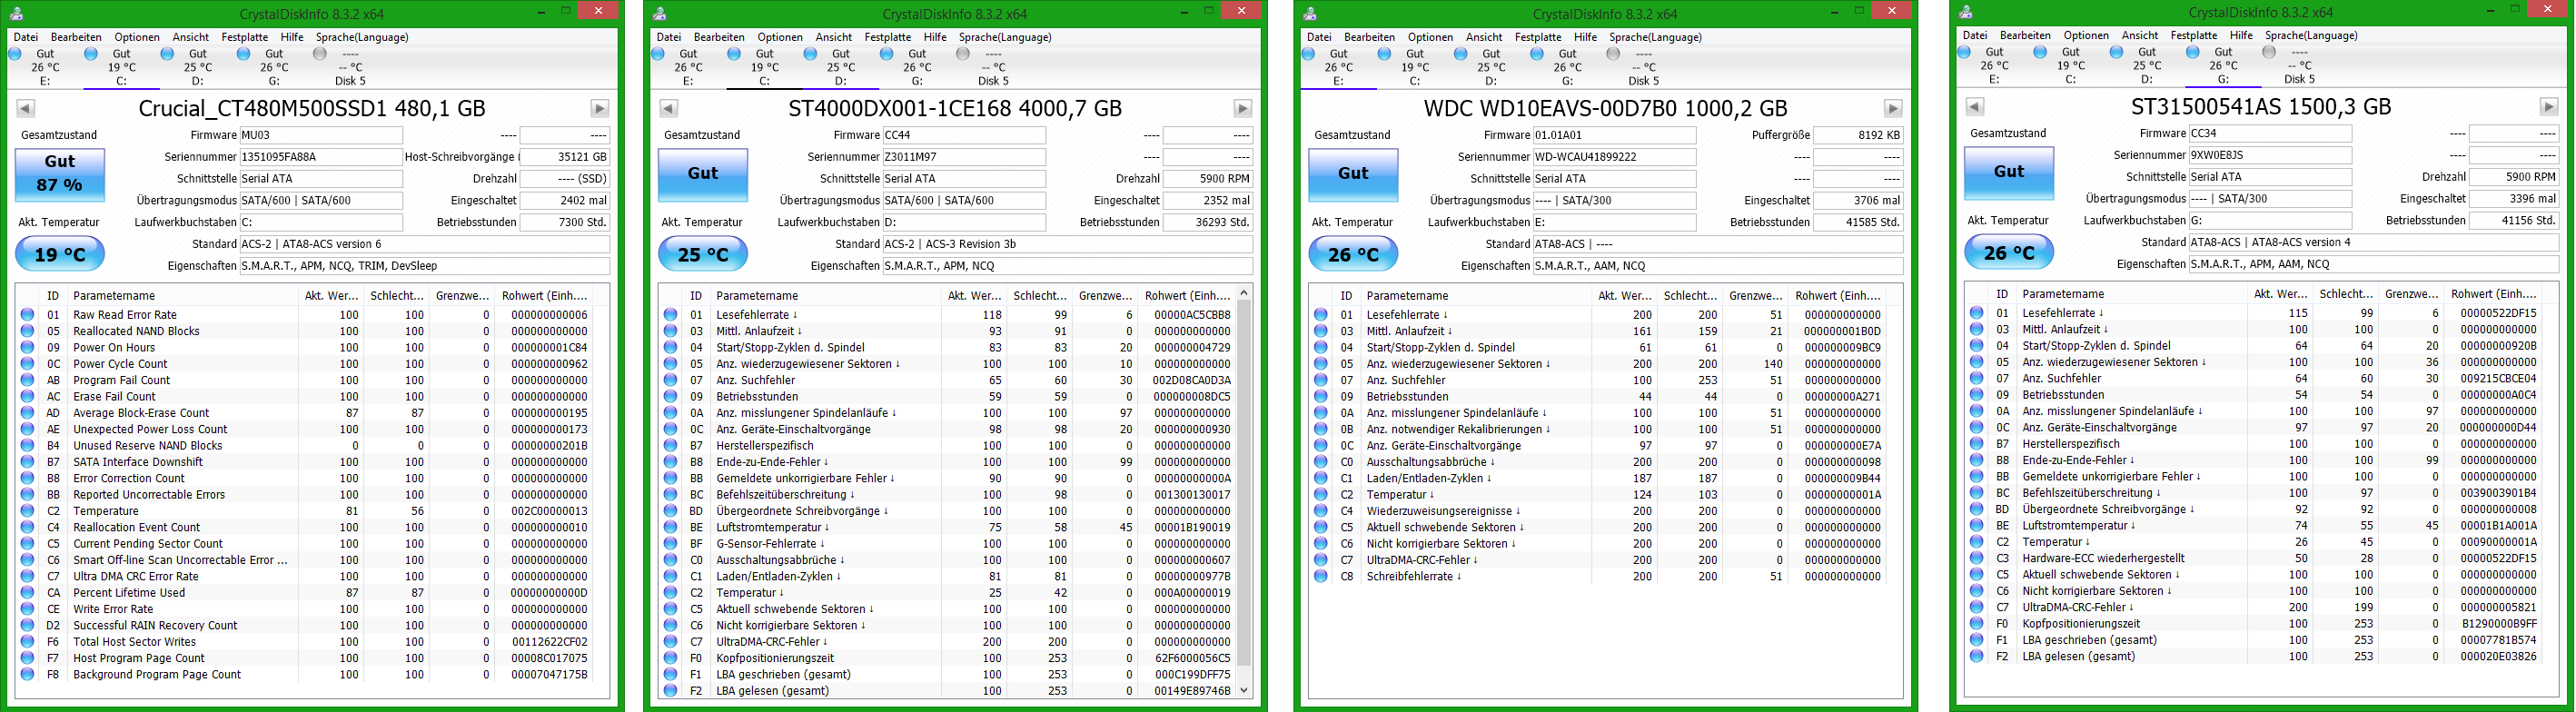Click status icon of Schreibfehlerrate row
The width and height of the screenshot is (2576, 712).
tap(1321, 576)
